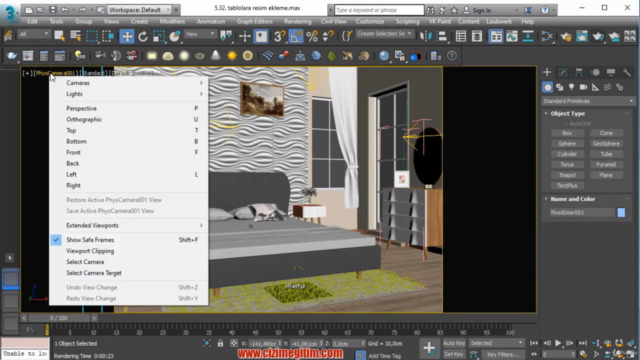Click the GeoSphere button

point(606,144)
